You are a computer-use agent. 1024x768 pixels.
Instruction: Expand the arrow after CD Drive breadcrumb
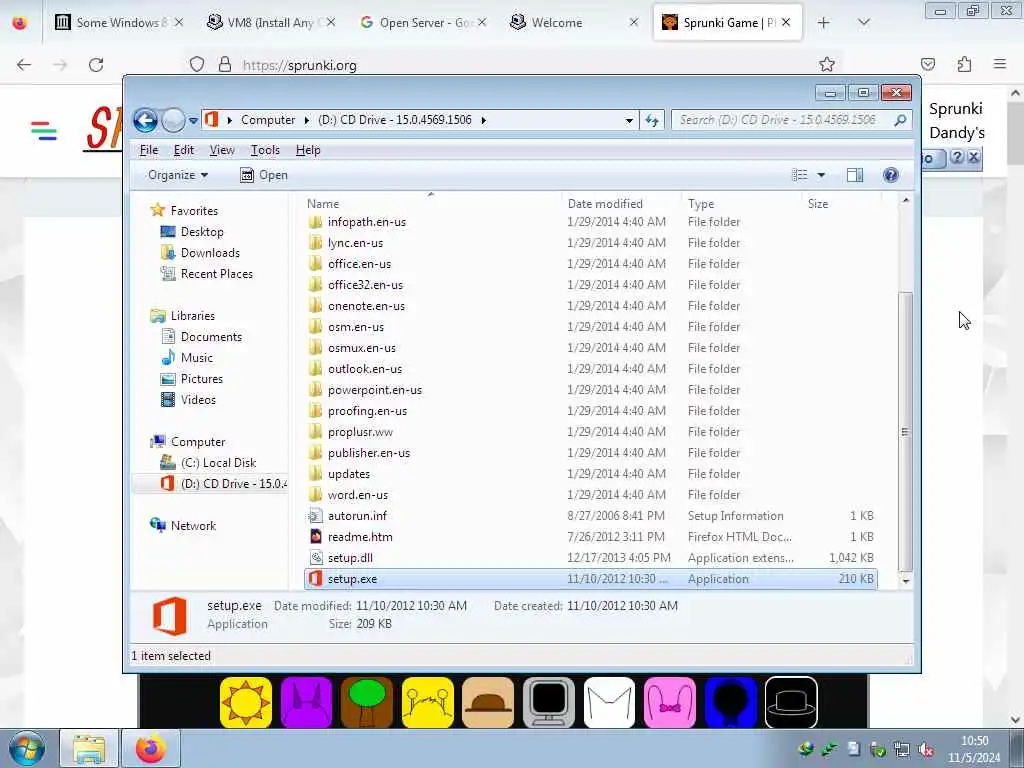(483, 120)
